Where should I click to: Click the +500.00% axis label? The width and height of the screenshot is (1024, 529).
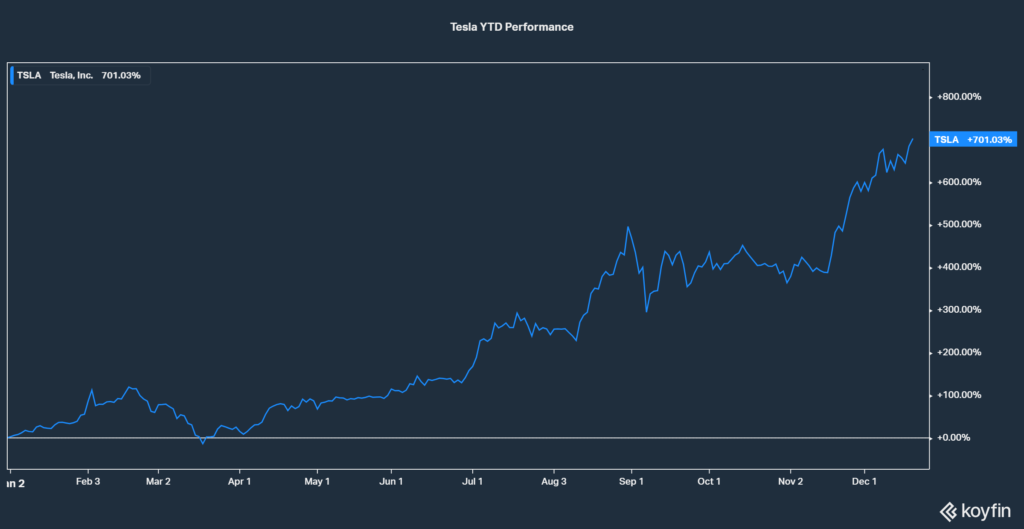point(959,225)
